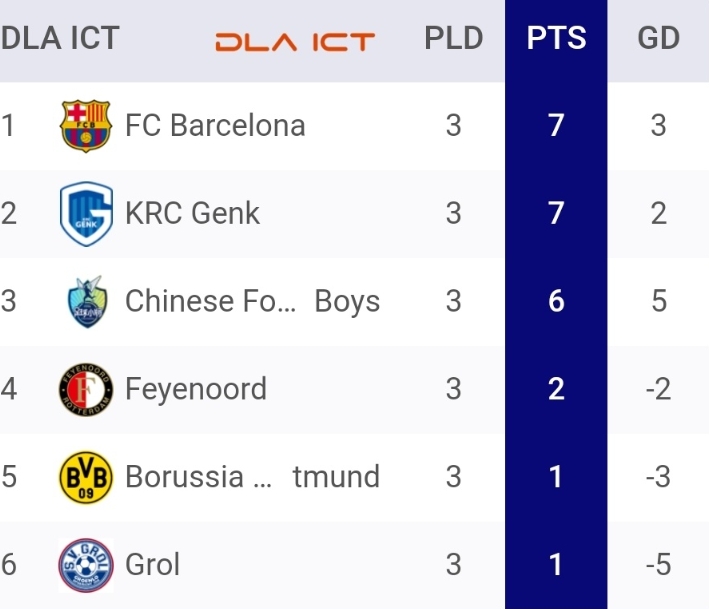Screen dimensions: 709x609
Task: Click the FC Barcelona club crest
Action: pos(86,126)
